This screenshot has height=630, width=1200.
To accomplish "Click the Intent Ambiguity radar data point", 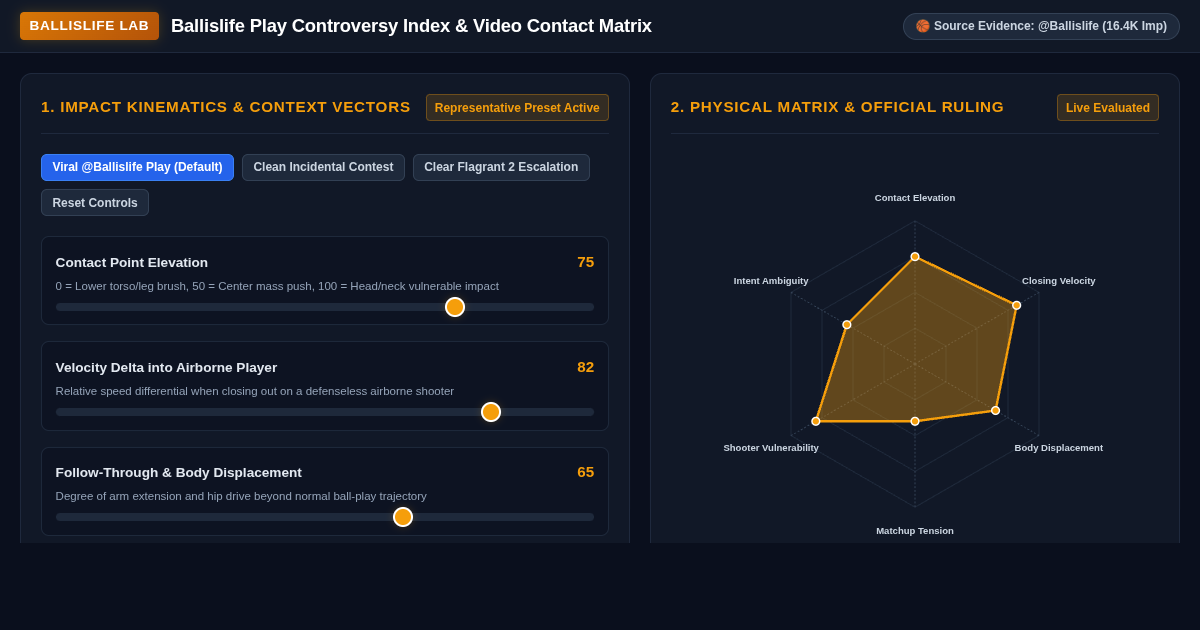I will point(847,325).
